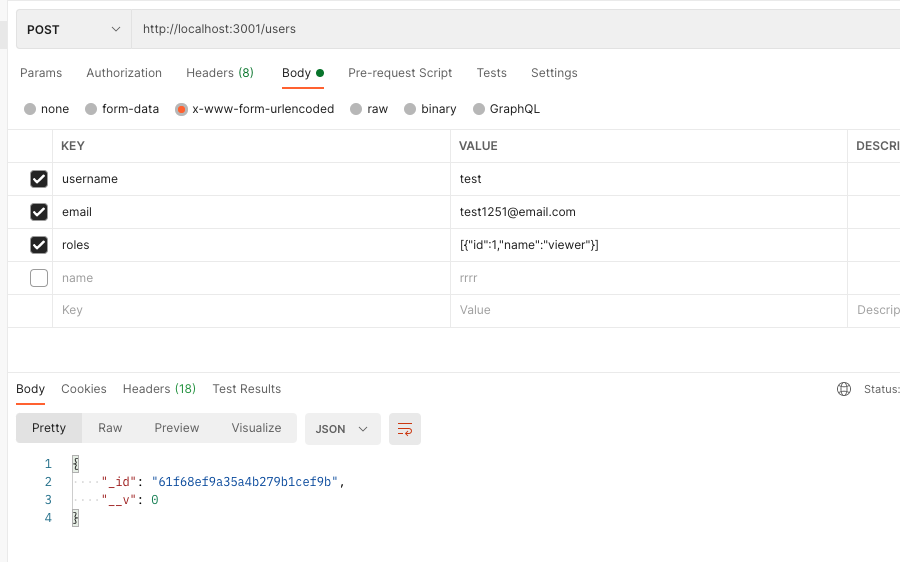
Task: Switch to Visualize response view
Action: 256,428
